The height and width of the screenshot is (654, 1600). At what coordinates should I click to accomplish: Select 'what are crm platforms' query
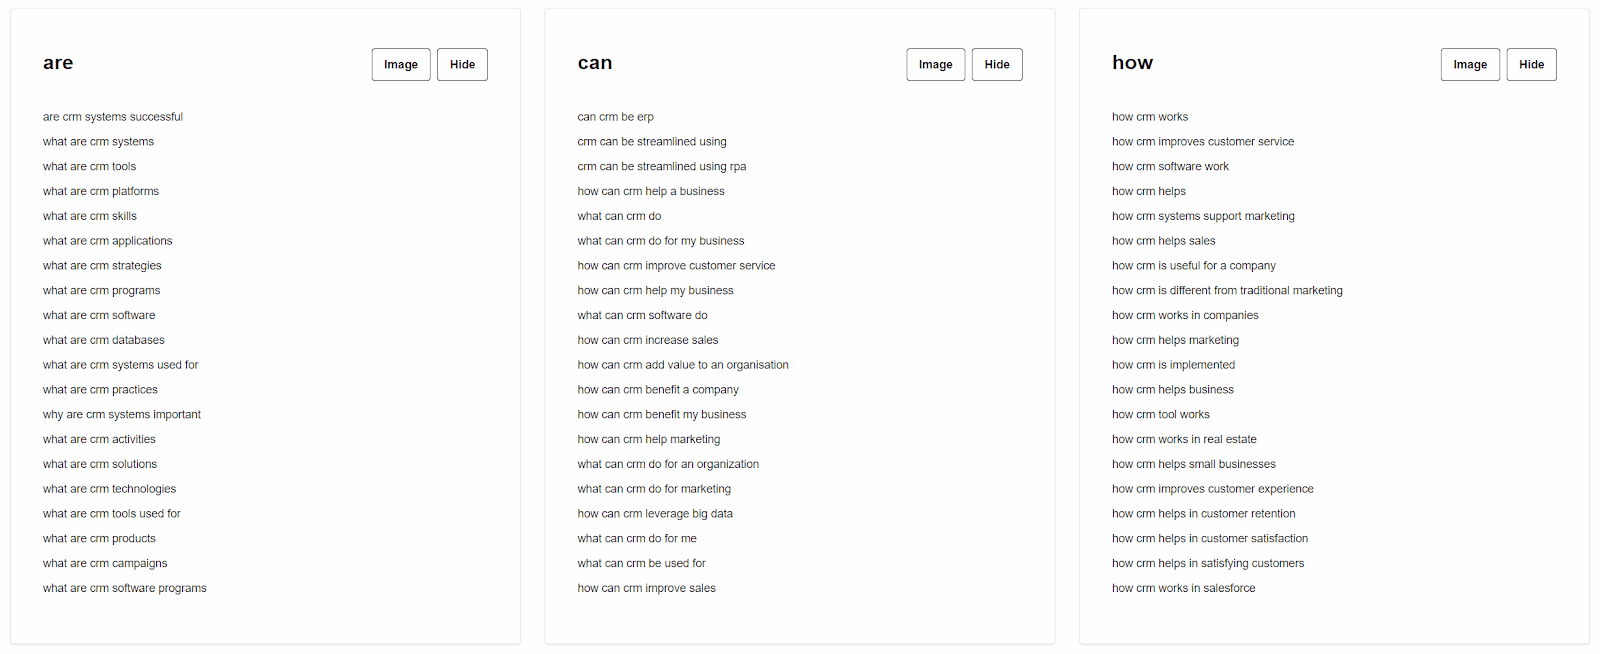pos(101,191)
